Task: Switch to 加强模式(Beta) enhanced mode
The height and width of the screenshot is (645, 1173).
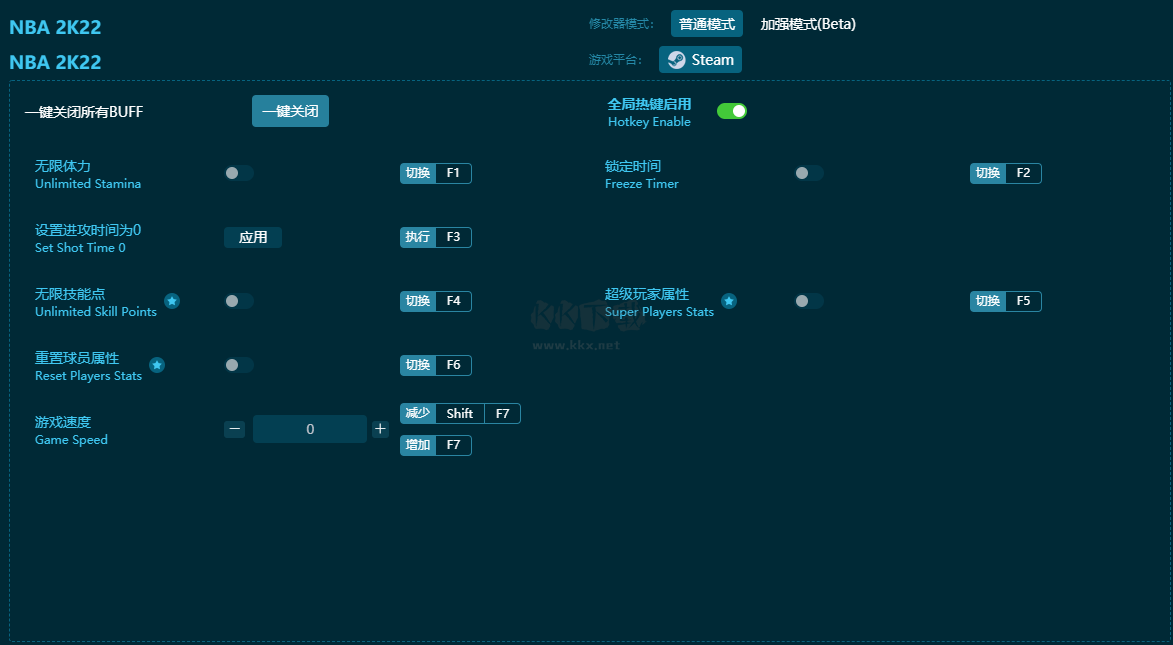Action: 808,24
